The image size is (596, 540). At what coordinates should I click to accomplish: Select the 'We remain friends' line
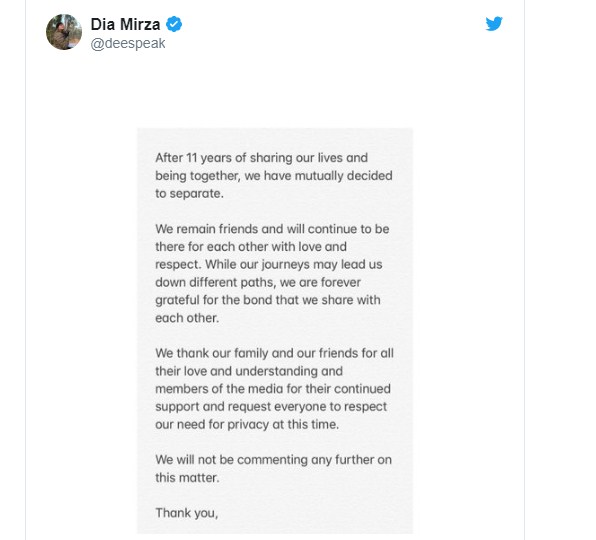pyautogui.click(x=272, y=229)
